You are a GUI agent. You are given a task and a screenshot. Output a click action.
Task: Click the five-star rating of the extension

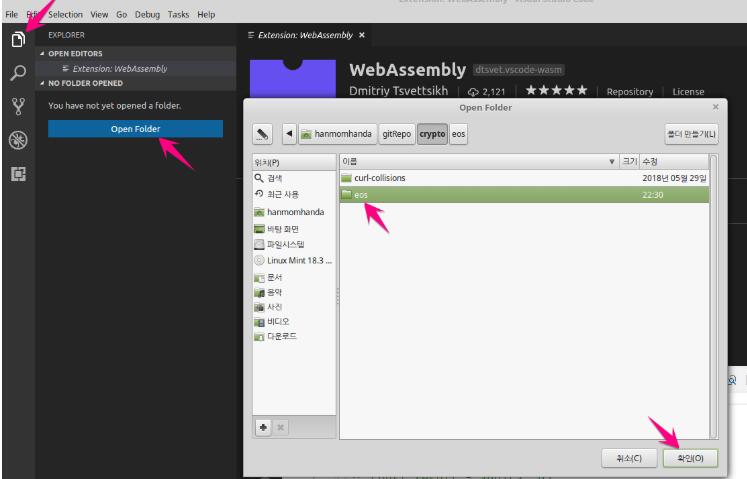(x=556, y=91)
